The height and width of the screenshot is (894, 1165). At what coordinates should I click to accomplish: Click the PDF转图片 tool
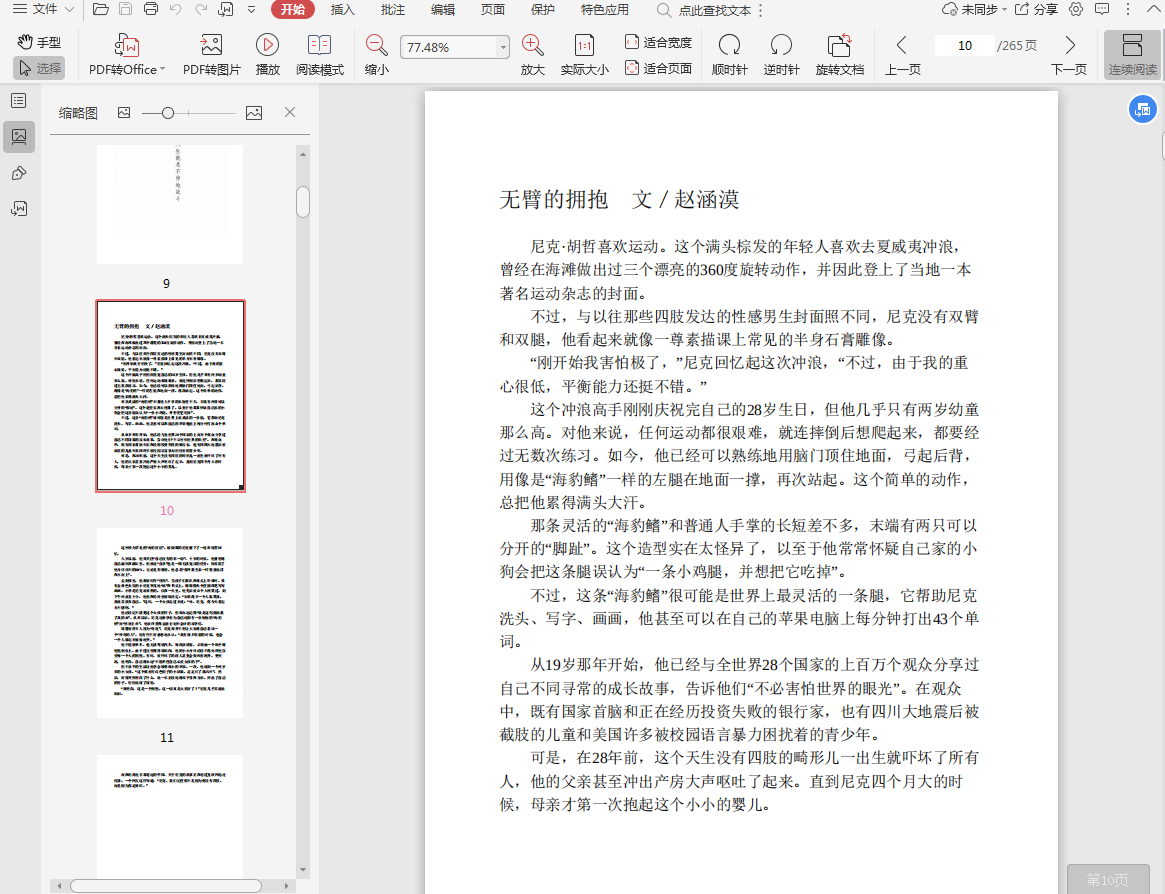click(212, 55)
